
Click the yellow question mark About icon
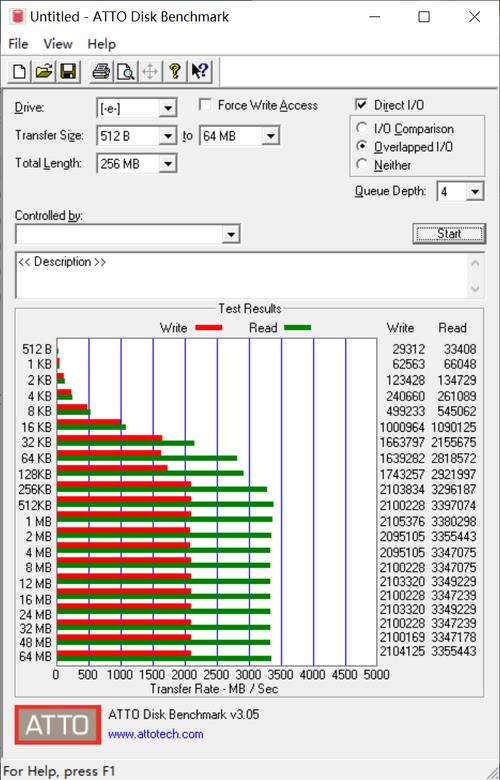tap(175, 72)
